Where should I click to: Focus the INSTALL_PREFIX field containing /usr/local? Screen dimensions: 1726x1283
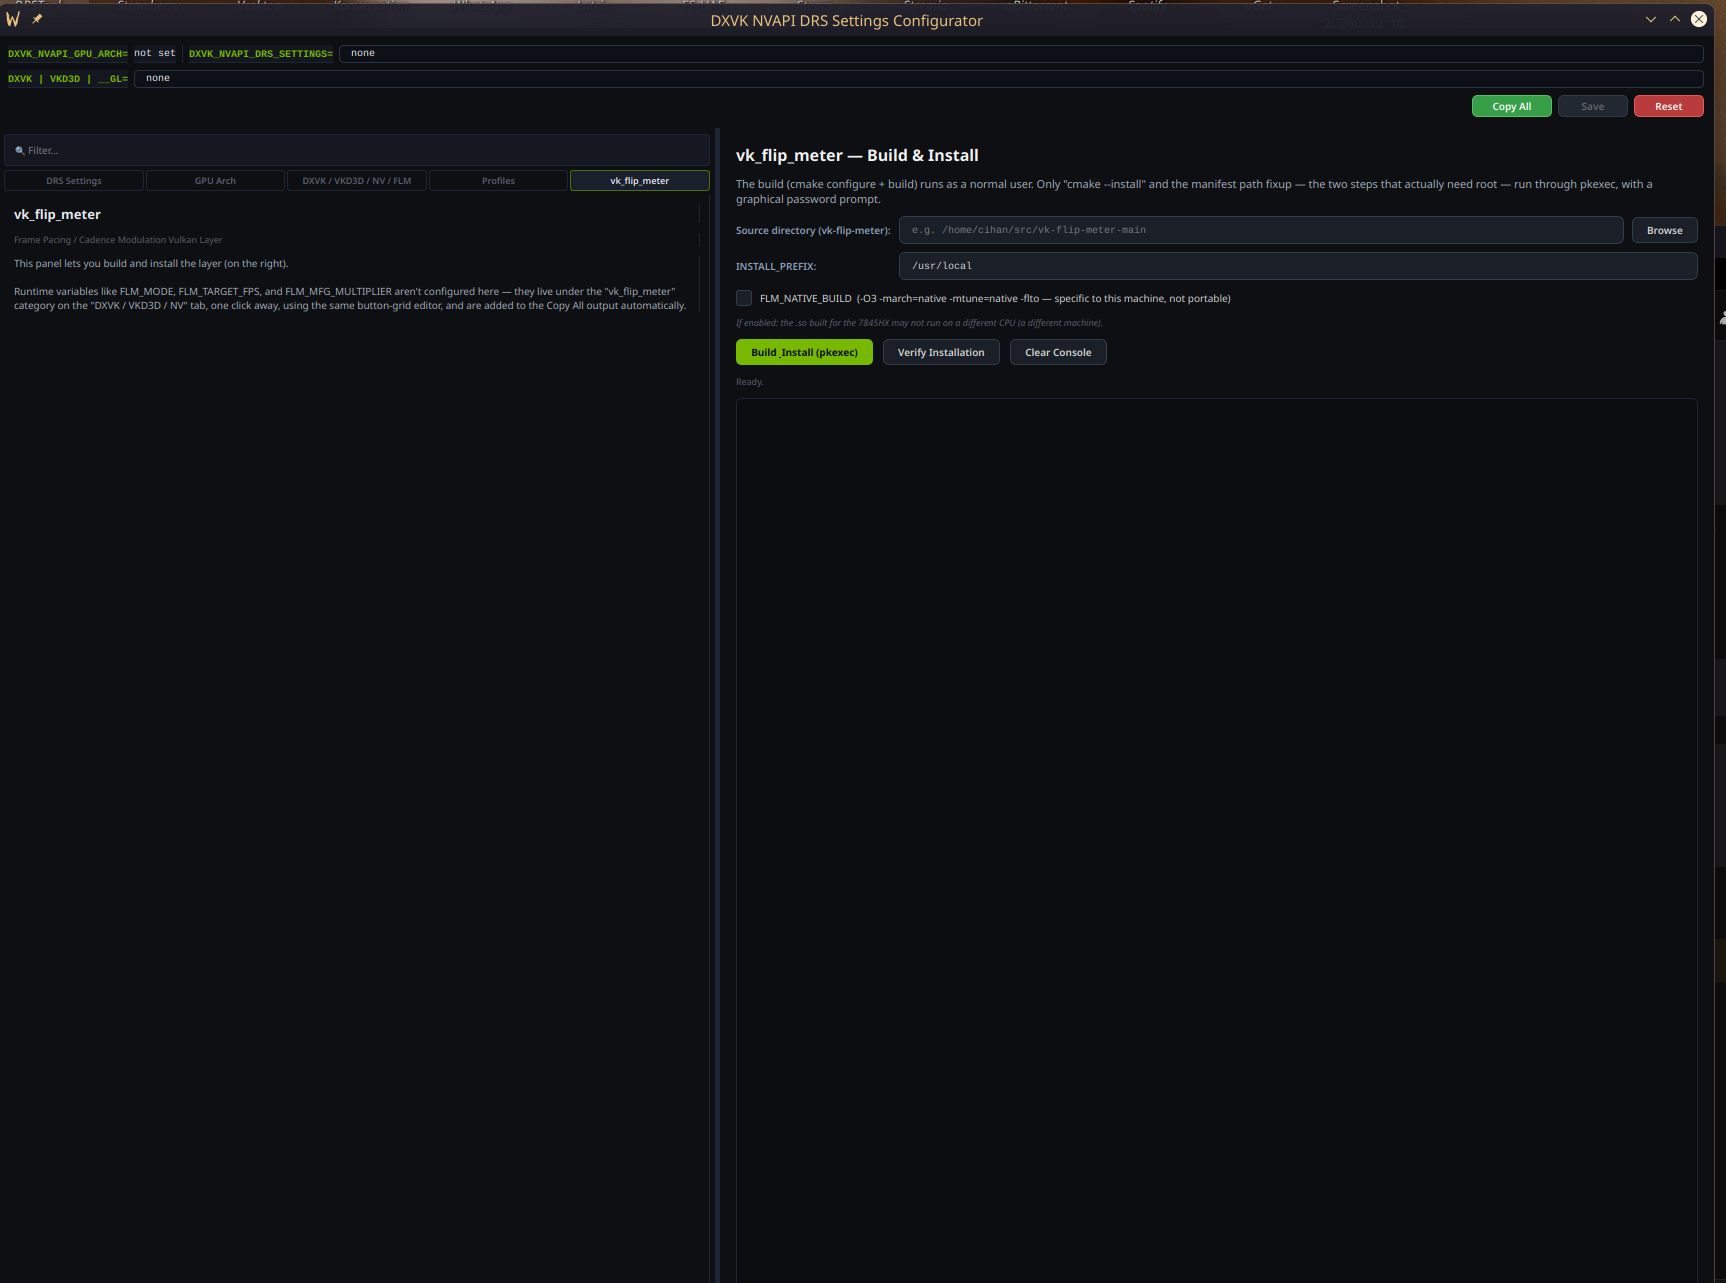1298,266
